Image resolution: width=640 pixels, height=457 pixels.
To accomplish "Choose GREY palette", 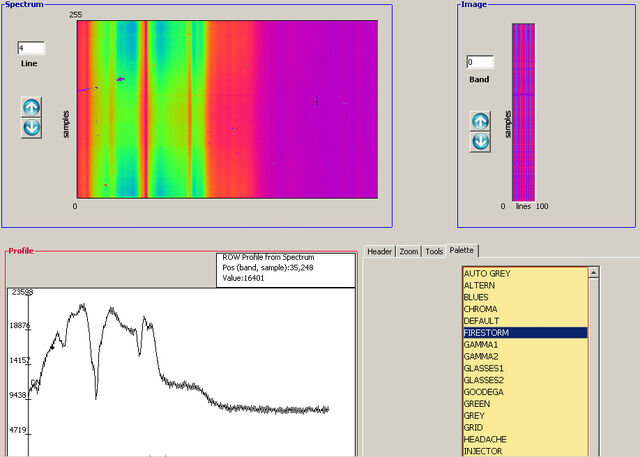I will (525, 415).
